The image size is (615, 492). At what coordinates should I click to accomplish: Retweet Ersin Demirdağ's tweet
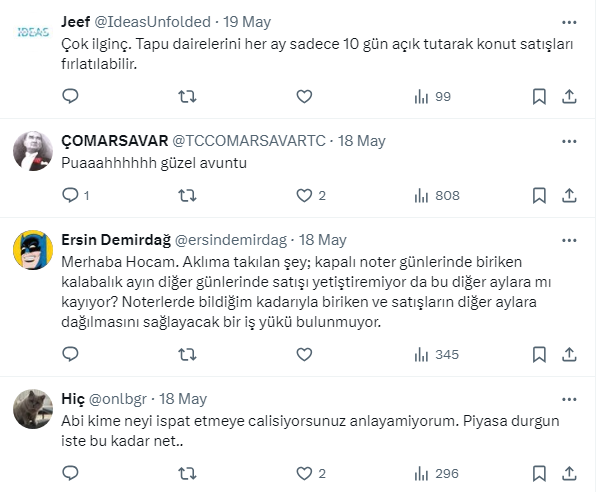187,354
